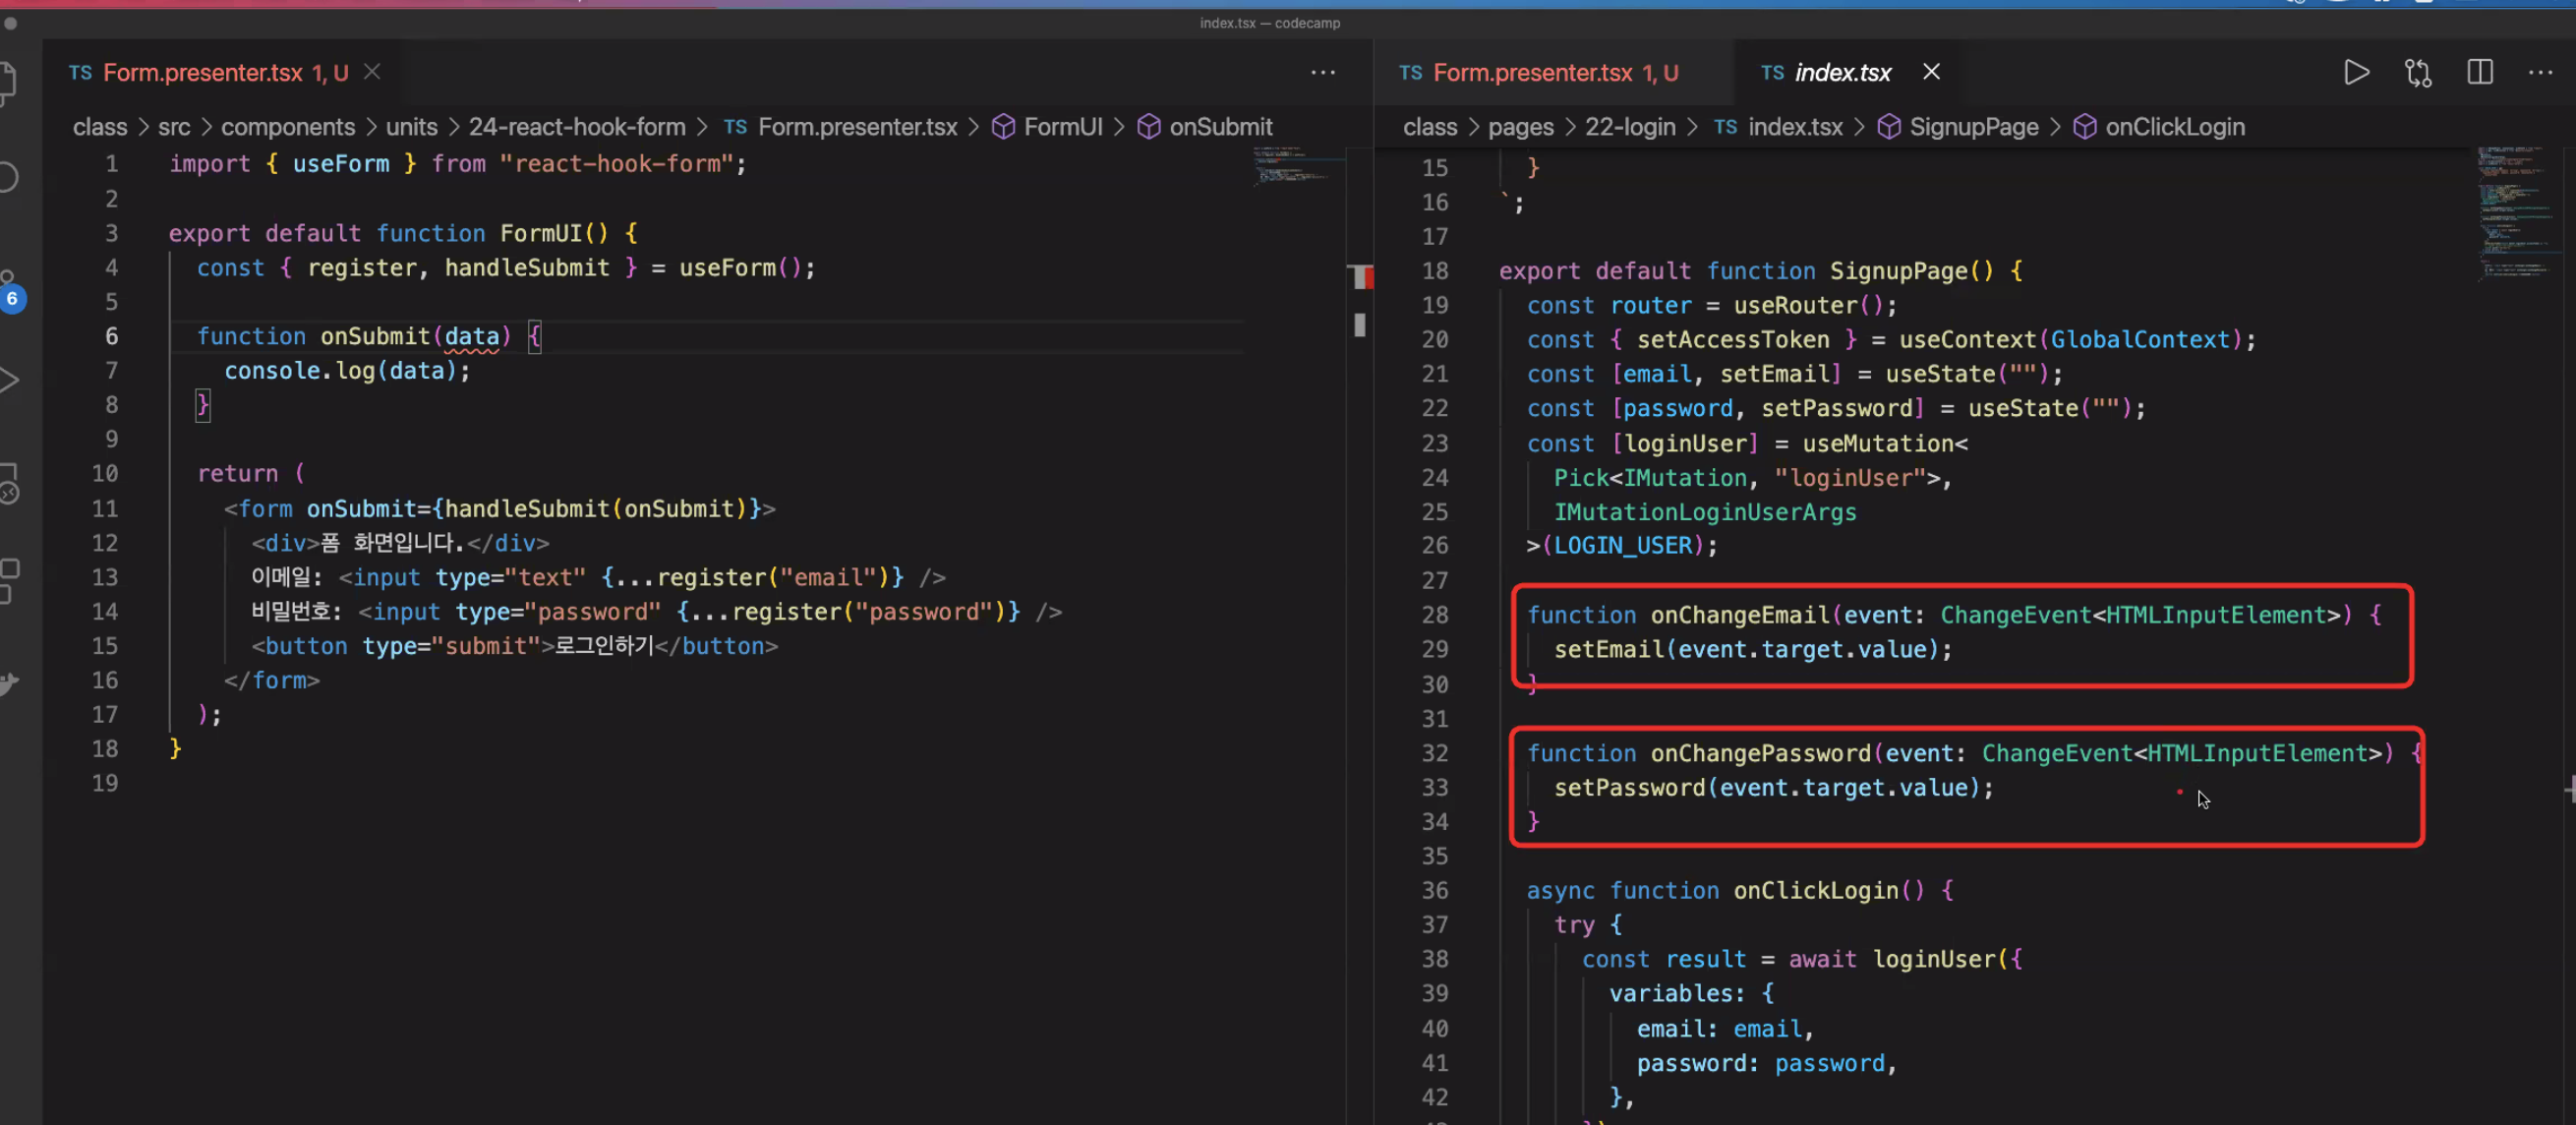2576x1125 pixels.
Task: Open changes compare icon in right editor
Action: pyautogui.click(x=2418, y=72)
